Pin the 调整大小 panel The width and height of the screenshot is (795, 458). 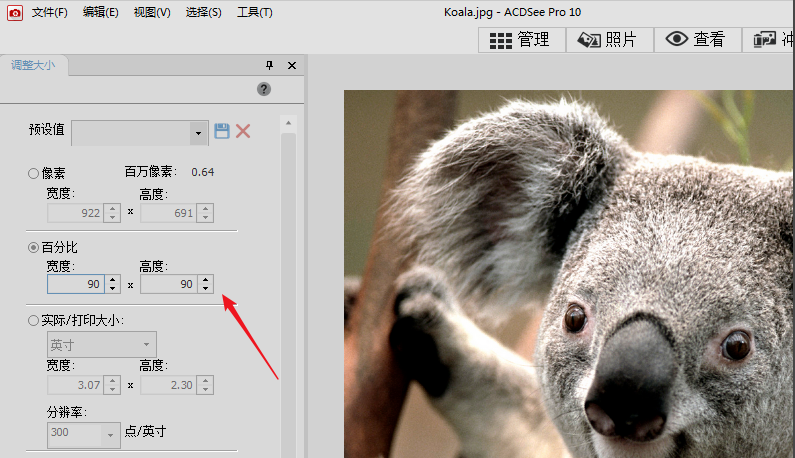[269, 65]
